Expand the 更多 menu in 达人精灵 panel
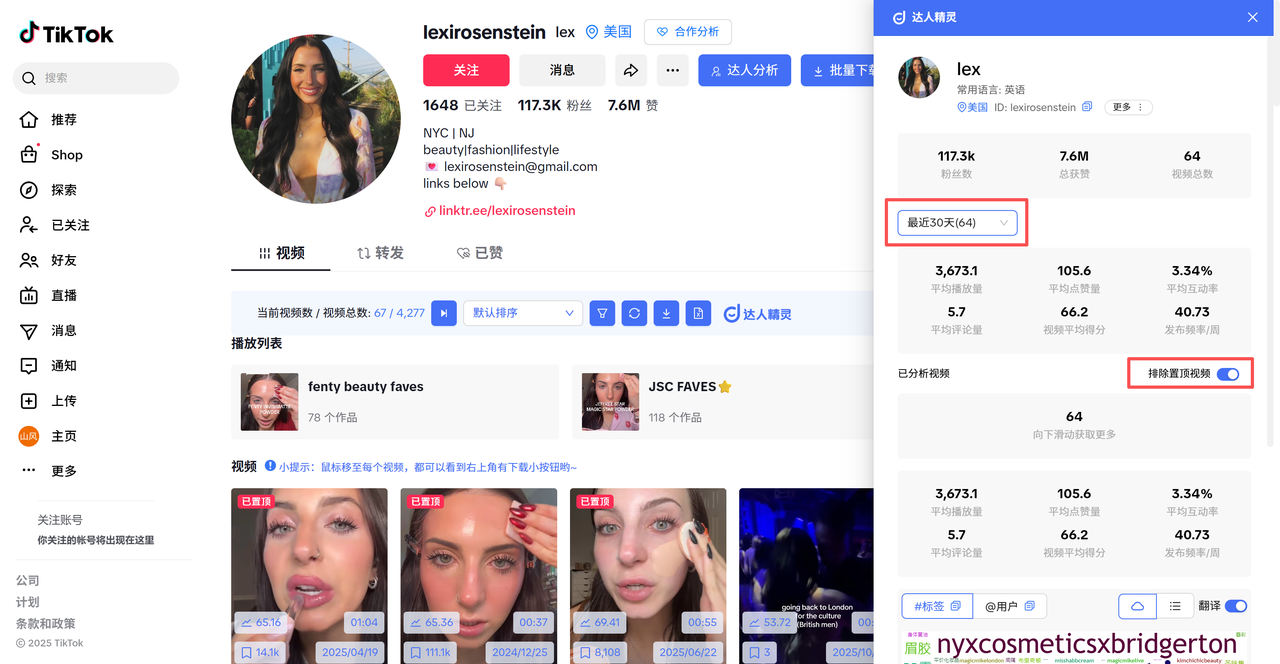 click(x=1127, y=107)
